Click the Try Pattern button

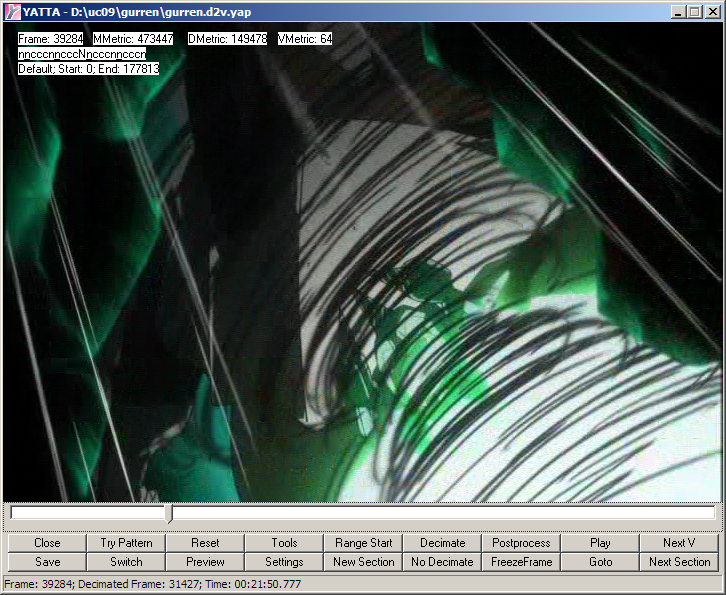click(x=126, y=543)
